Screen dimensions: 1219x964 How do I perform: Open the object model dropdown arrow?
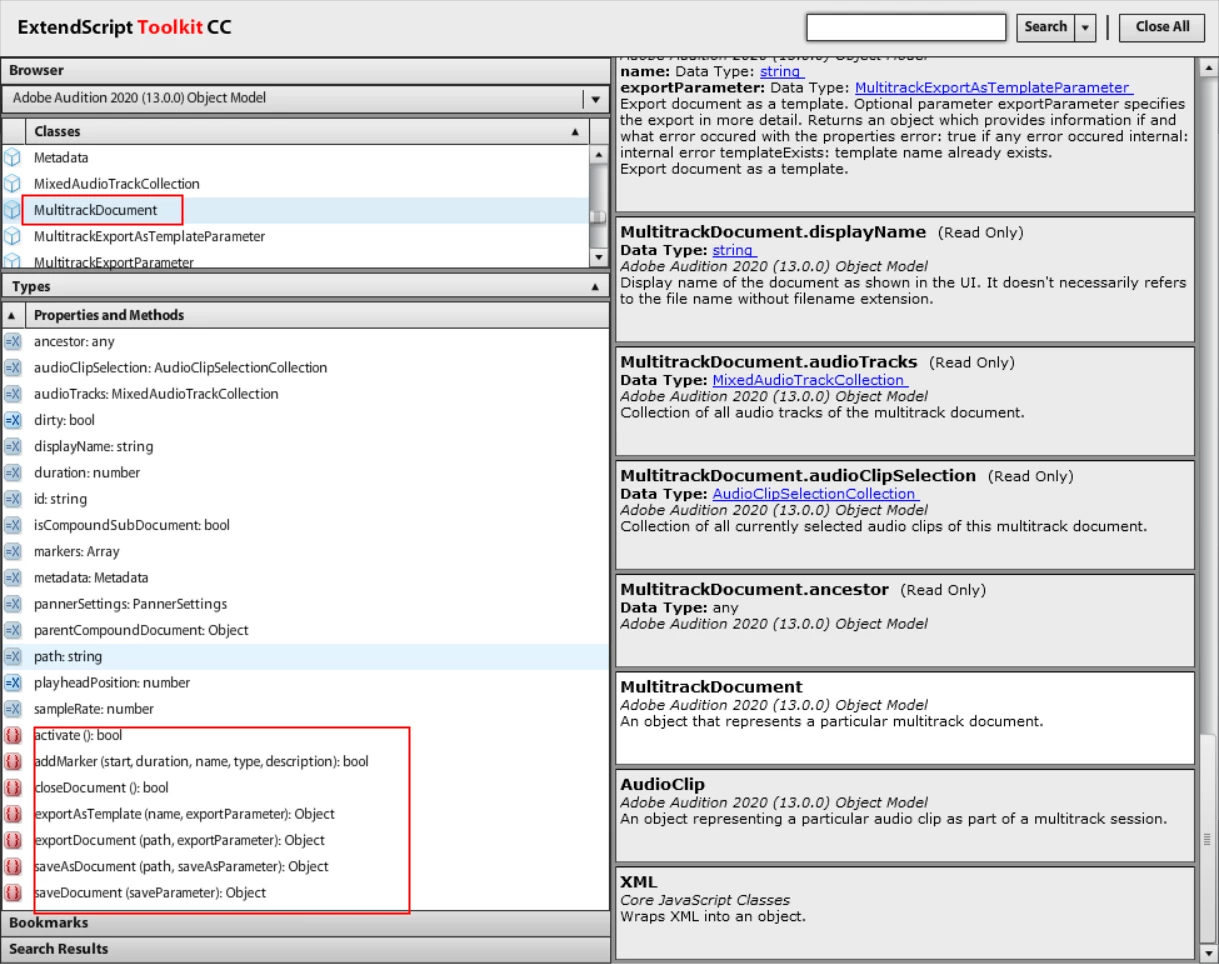595,99
